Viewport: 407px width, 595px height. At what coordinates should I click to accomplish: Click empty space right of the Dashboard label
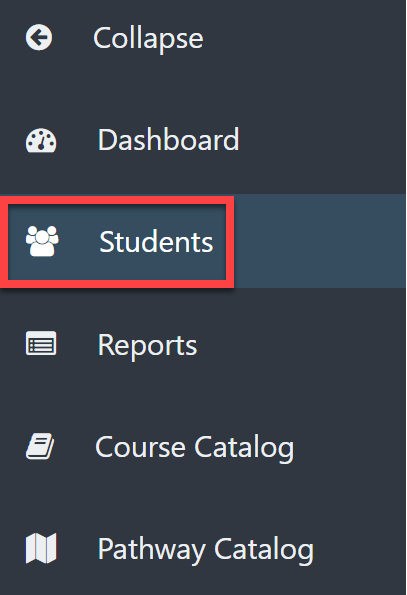[322, 140]
